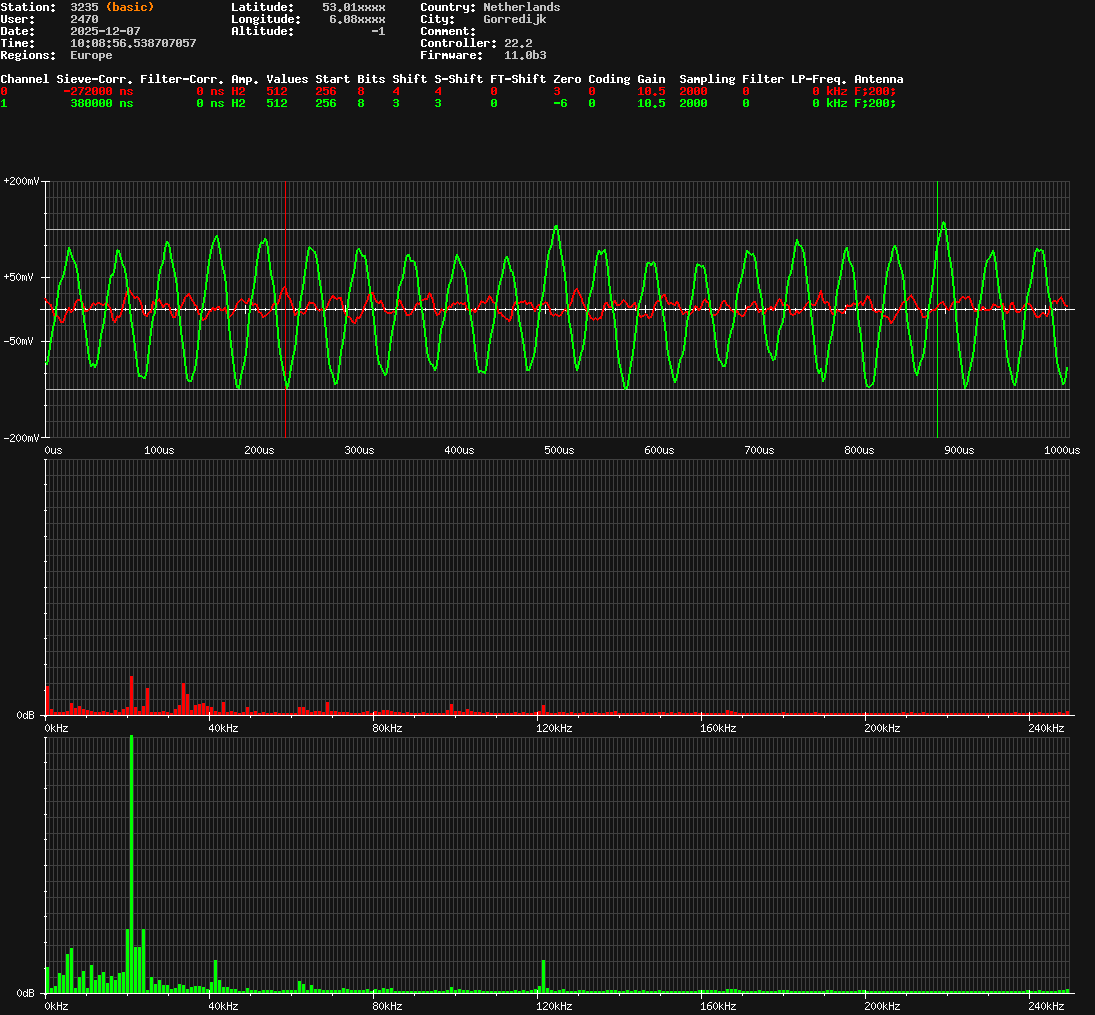Screen dimensions: 1095x1015
Task: Click the -200mV axis label
Action: (x=22, y=436)
